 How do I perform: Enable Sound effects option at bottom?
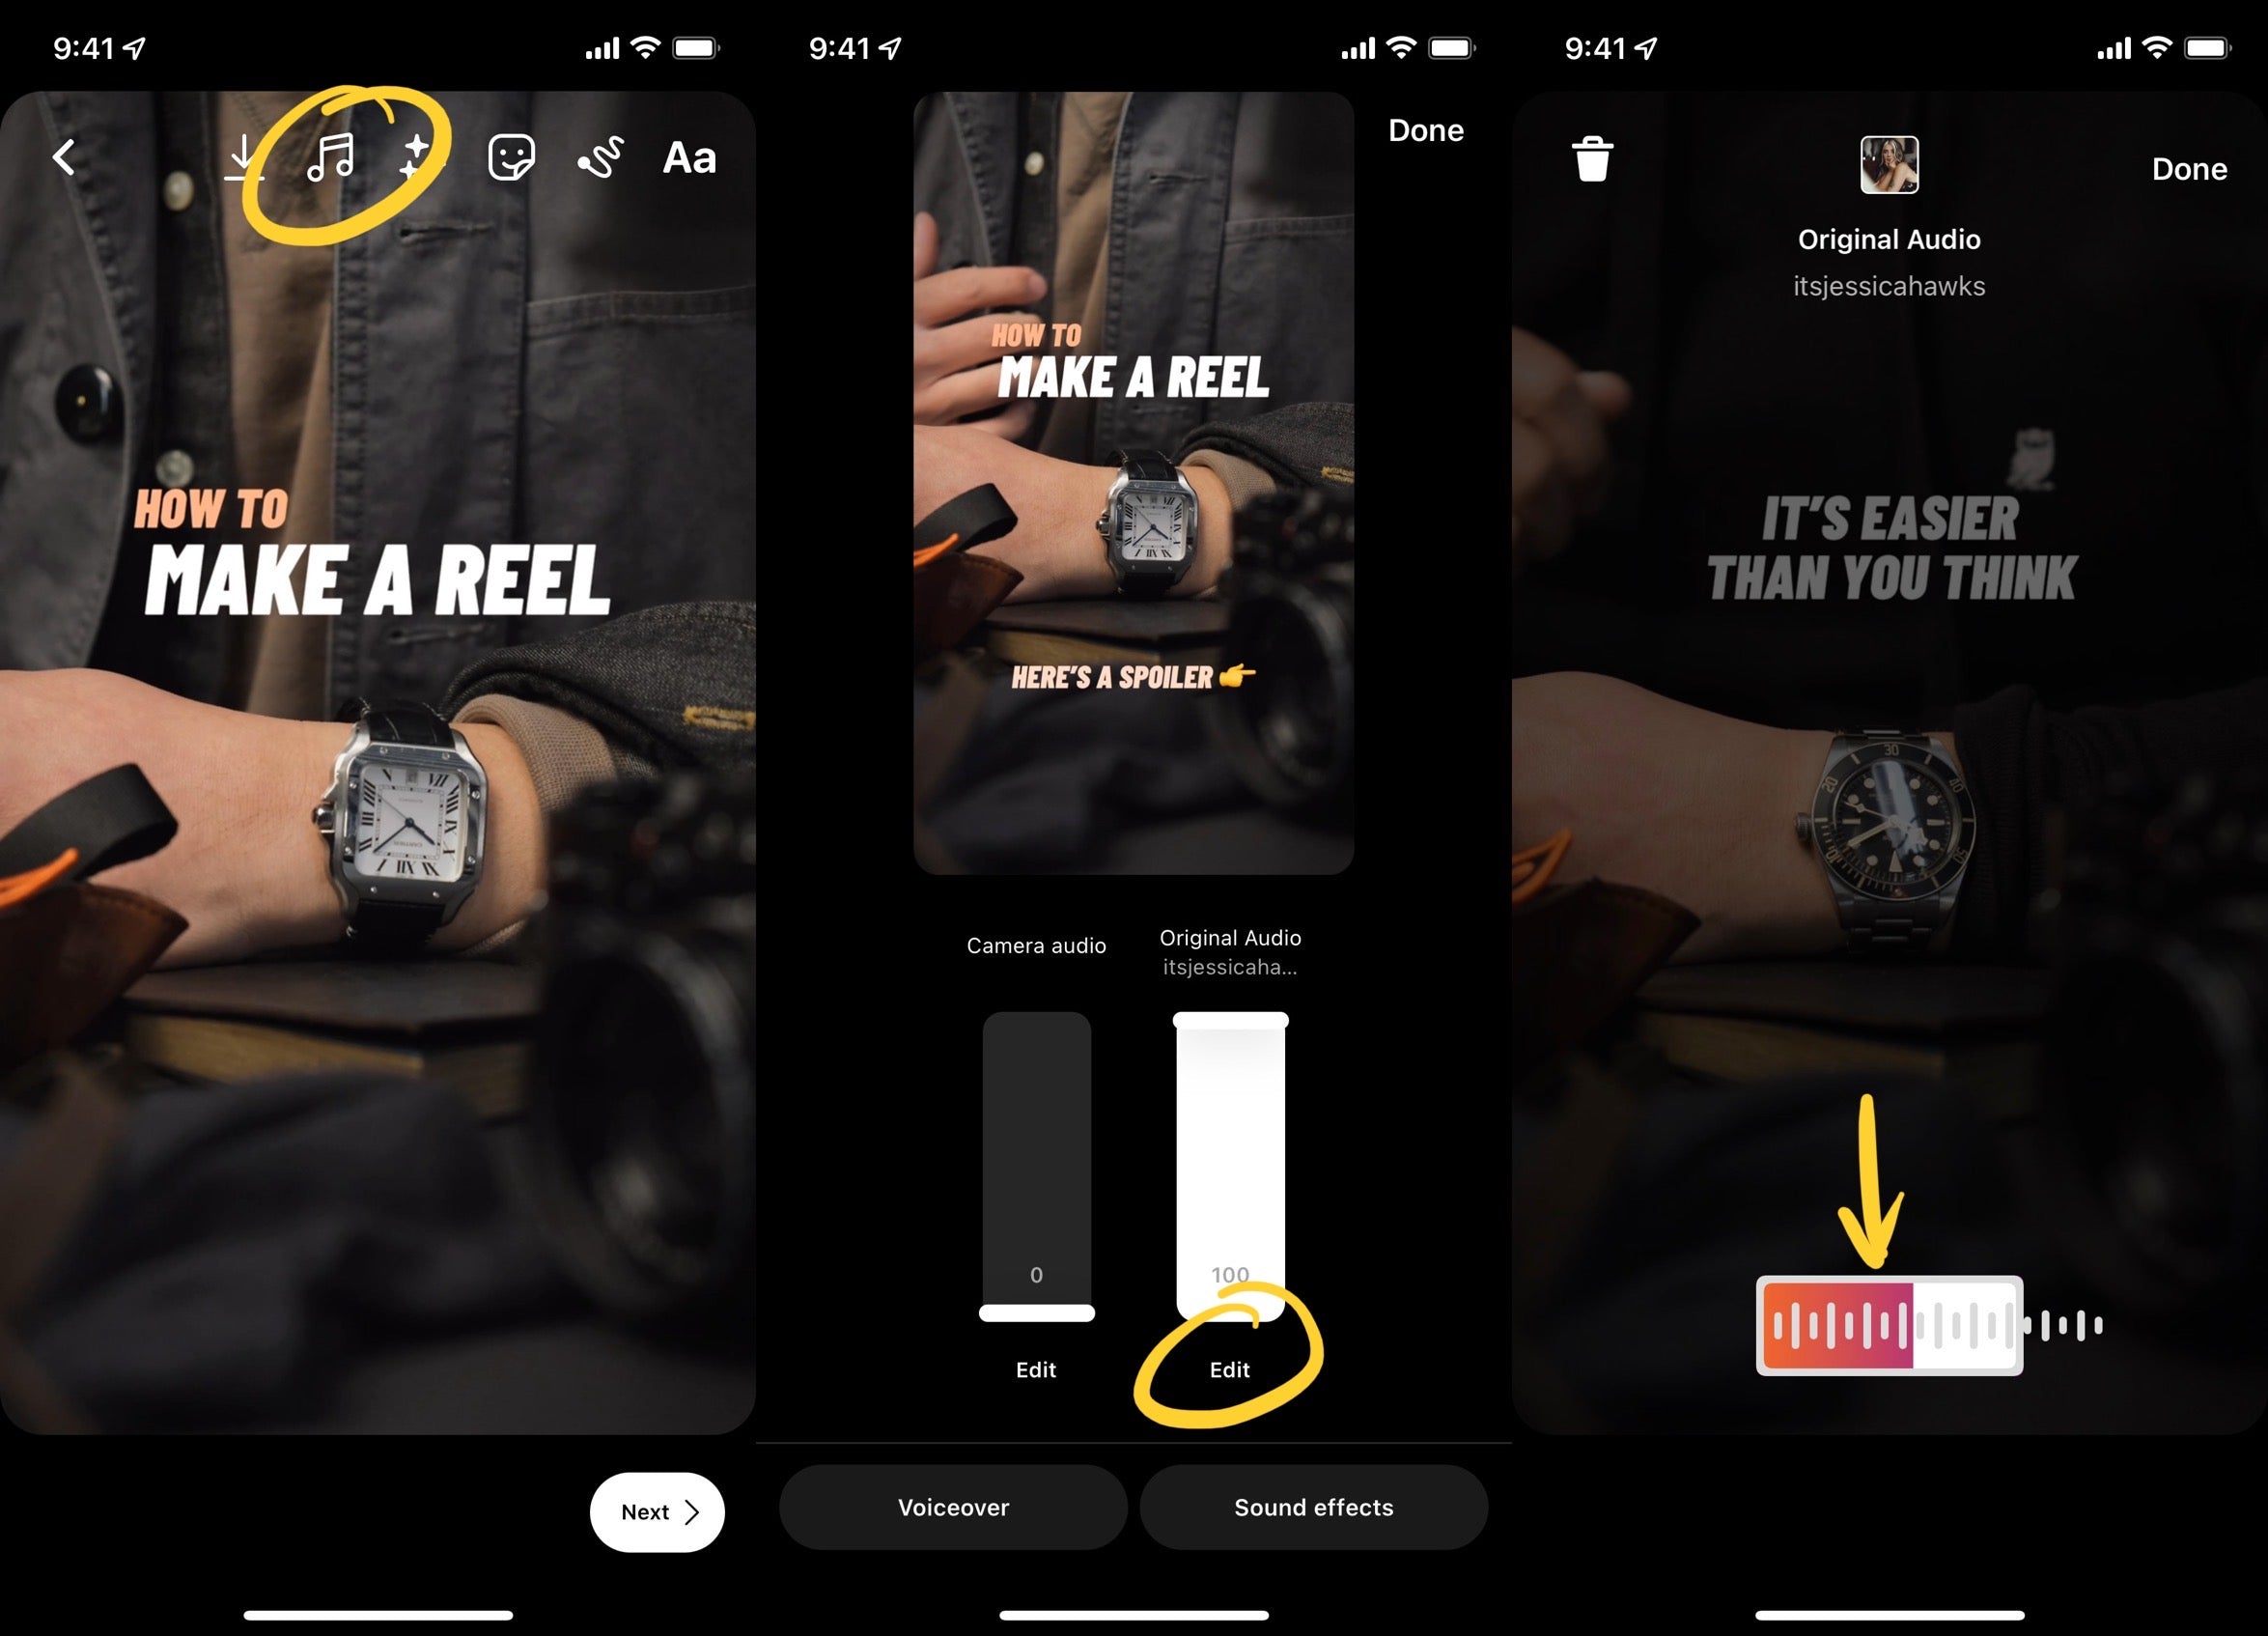[1312, 1508]
